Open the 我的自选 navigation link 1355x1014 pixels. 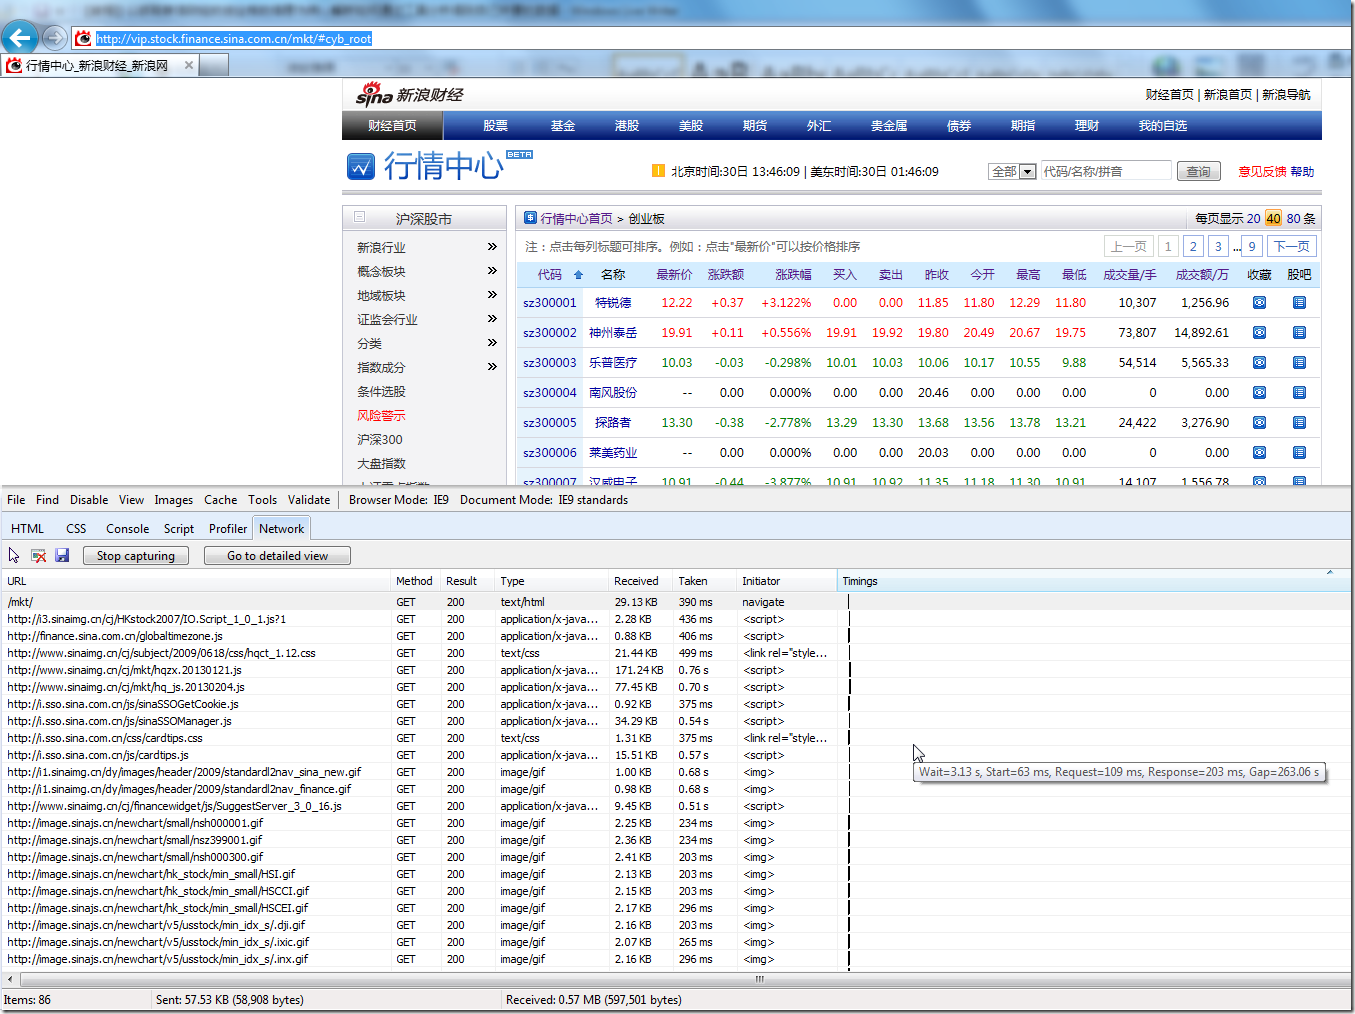[x=1162, y=126]
